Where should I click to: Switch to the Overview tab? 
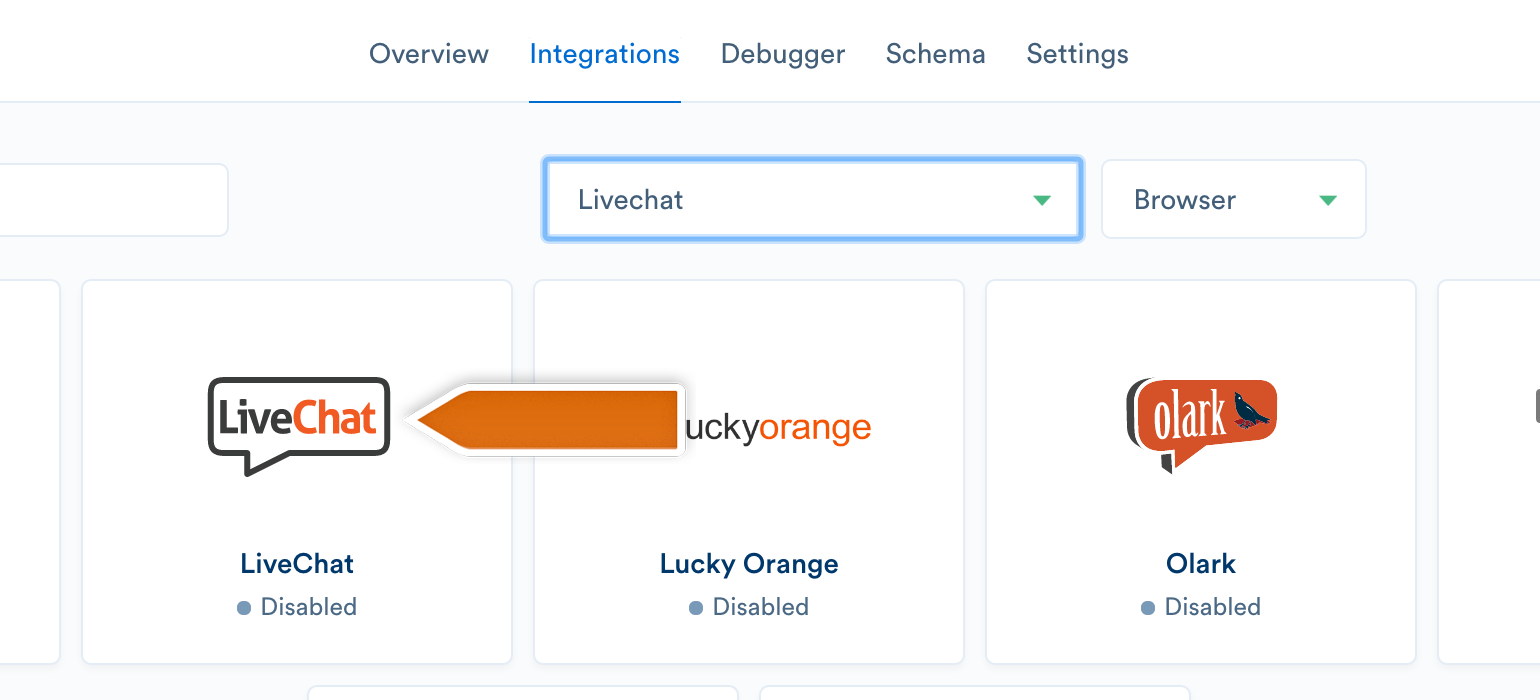[429, 53]
